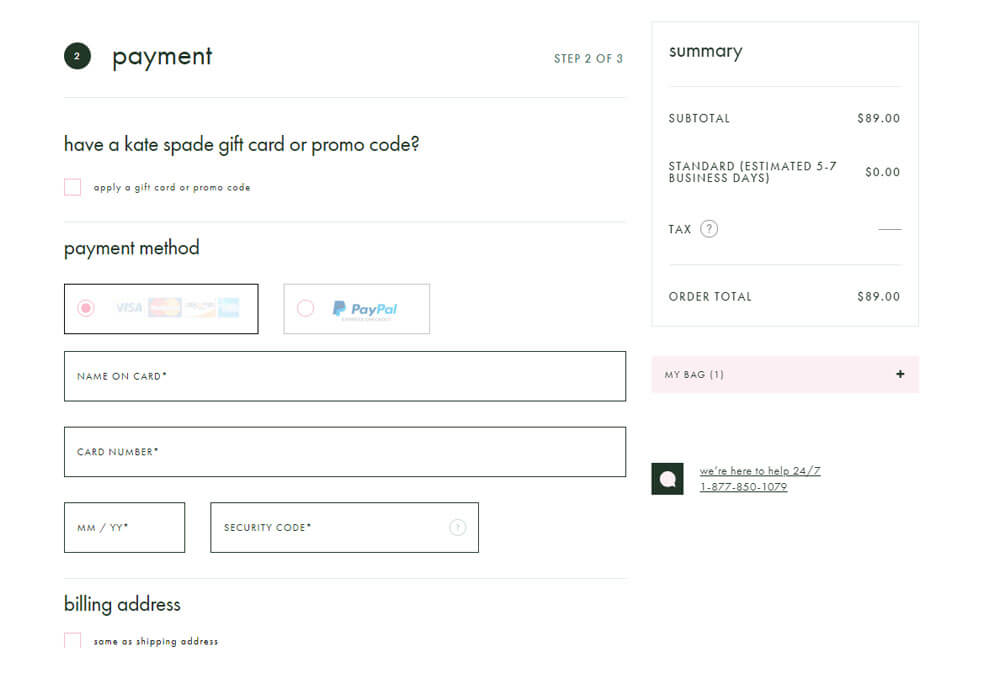The image size is (1000, 676).
Task: Open the live chat bubble icon
Action: tap(667, 478)
